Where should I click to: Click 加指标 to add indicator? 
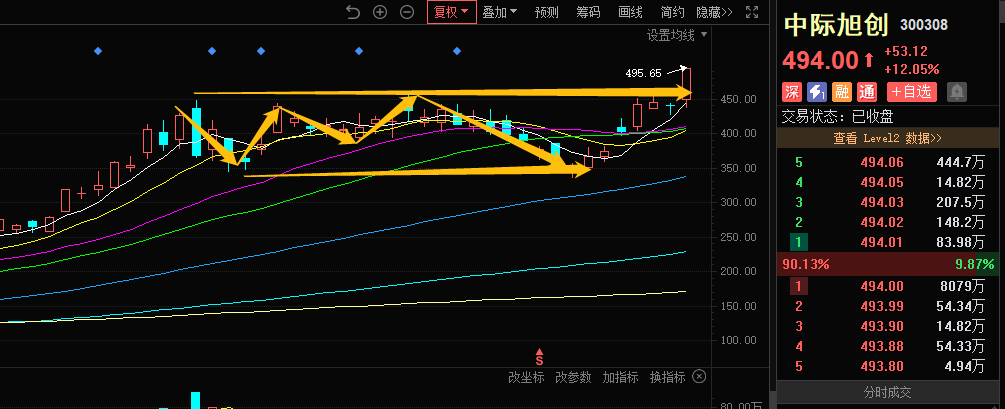point(620,377)
